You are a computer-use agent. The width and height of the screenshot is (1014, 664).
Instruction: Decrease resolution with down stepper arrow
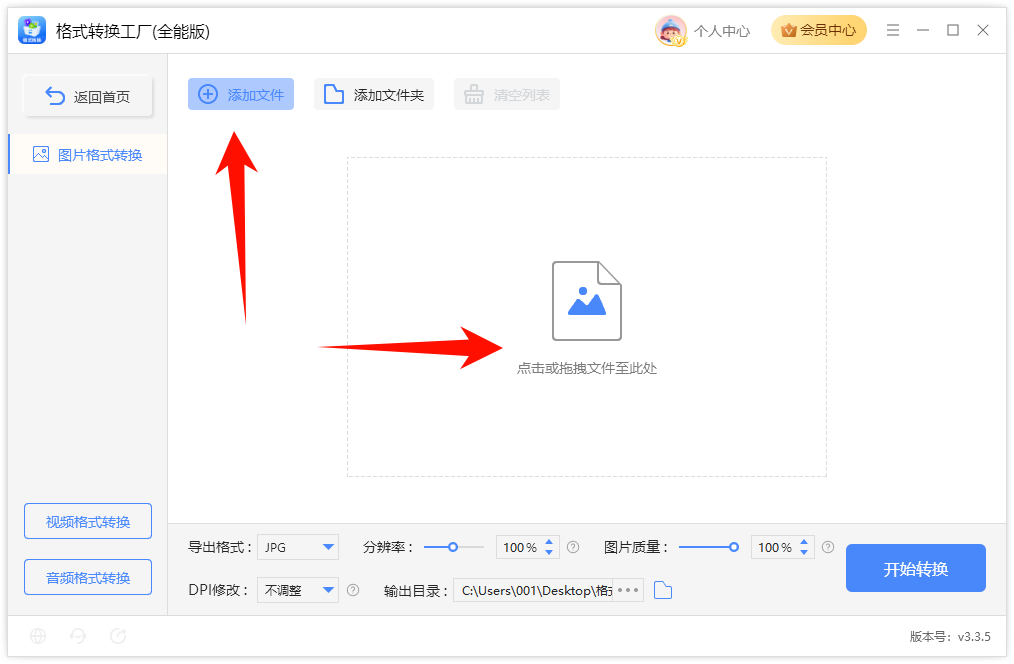[x=549, y=553]
